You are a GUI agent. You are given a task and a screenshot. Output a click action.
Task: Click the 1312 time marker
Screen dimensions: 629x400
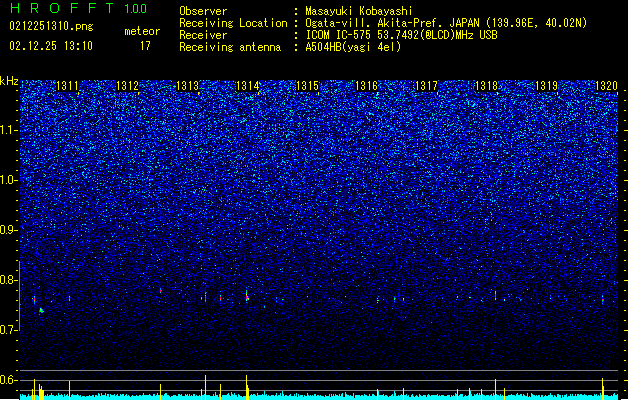[x=127, y=86]
